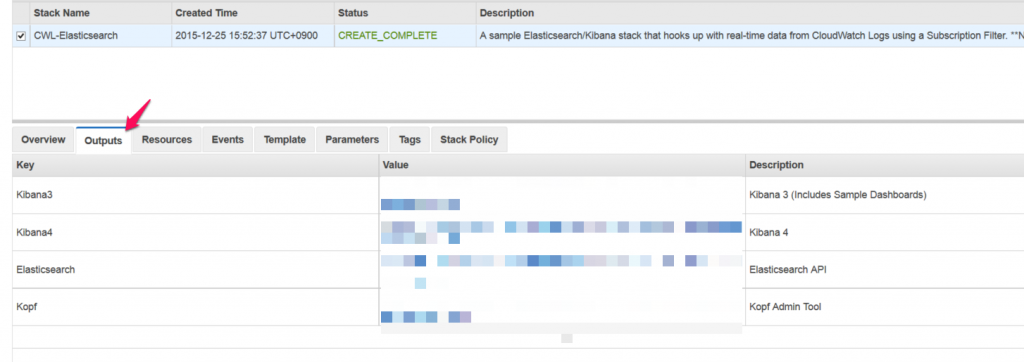
Task: Sort by Created Time column header
Action: point(206,13)
